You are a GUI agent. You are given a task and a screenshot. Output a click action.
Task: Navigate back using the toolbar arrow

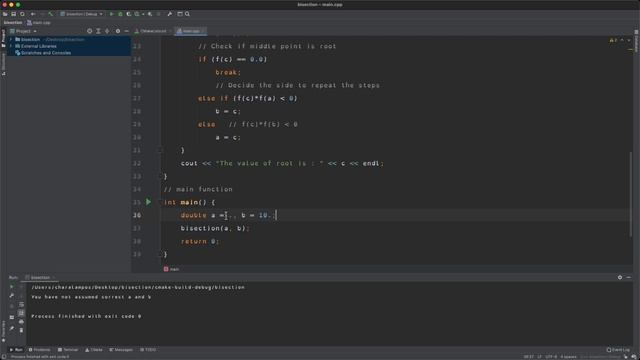[x=33, y=14]
